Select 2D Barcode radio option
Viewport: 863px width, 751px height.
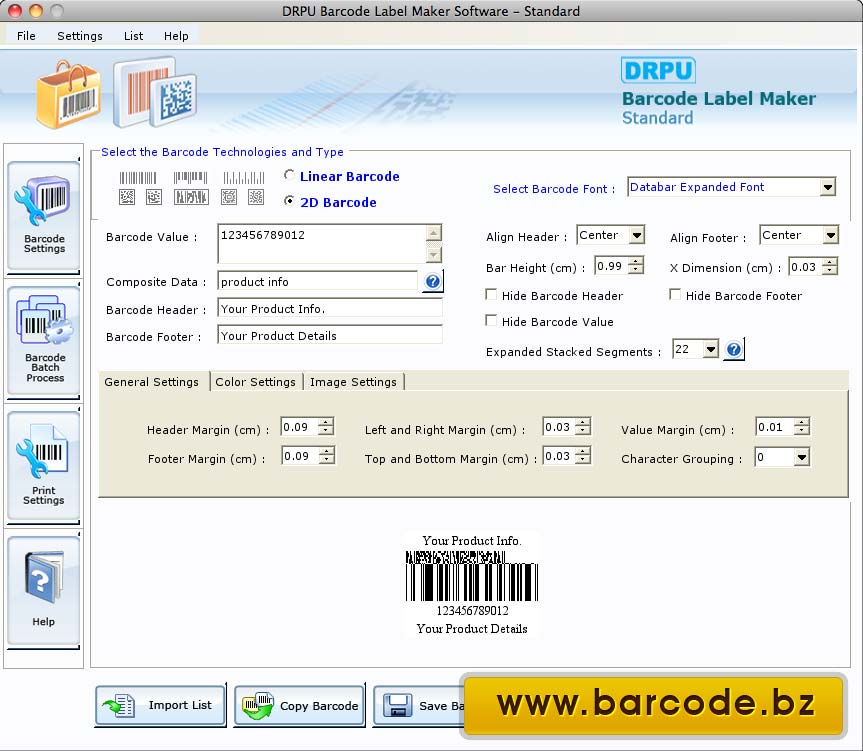pyautogui.click(x=289, y=201)
